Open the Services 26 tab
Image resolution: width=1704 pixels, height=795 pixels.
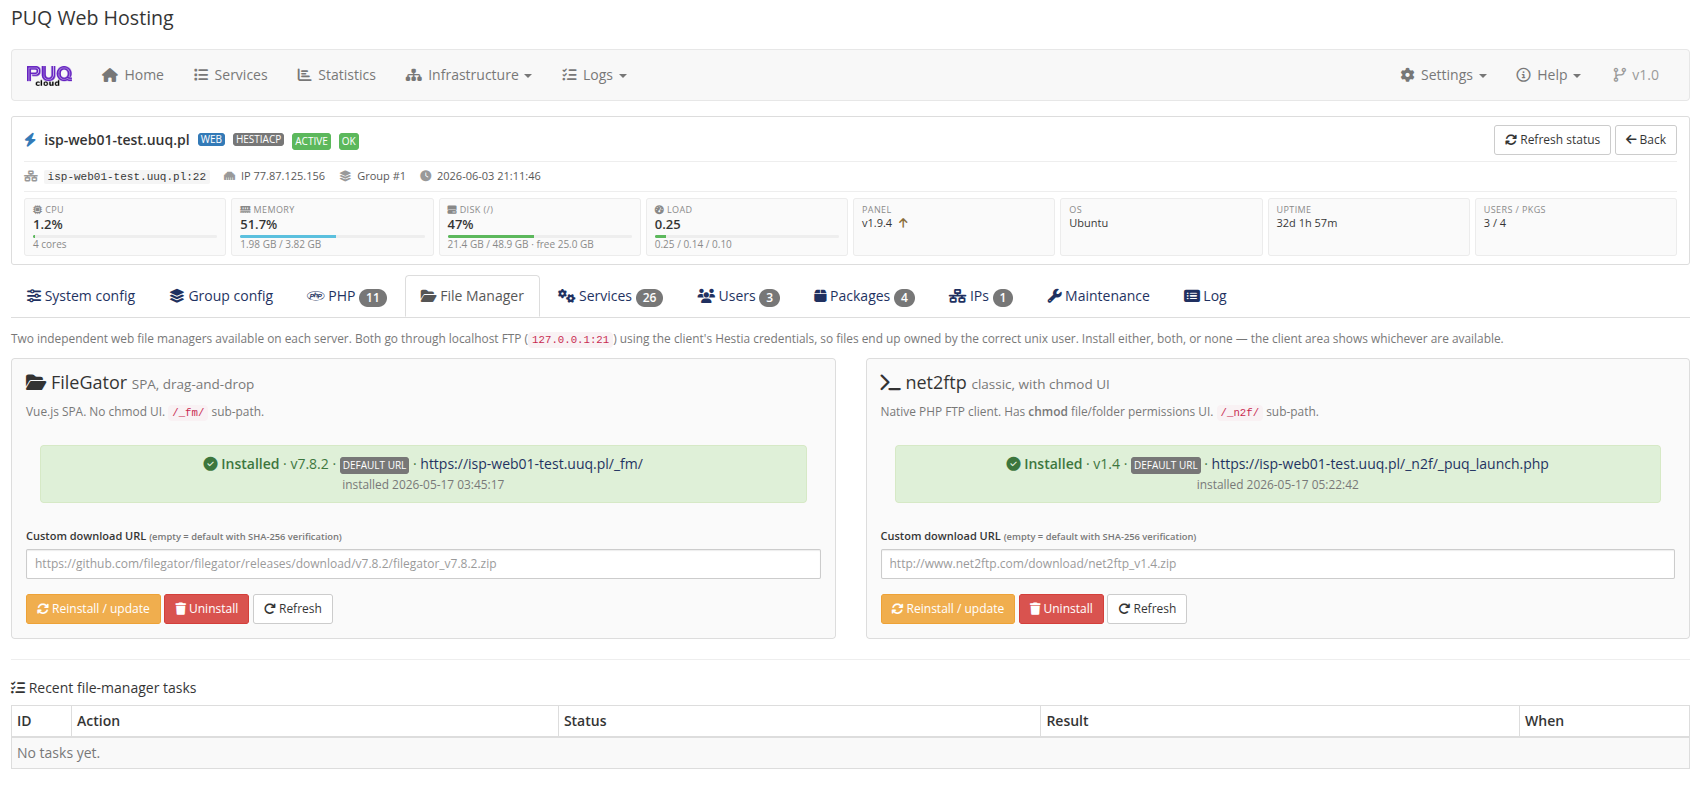609,296
